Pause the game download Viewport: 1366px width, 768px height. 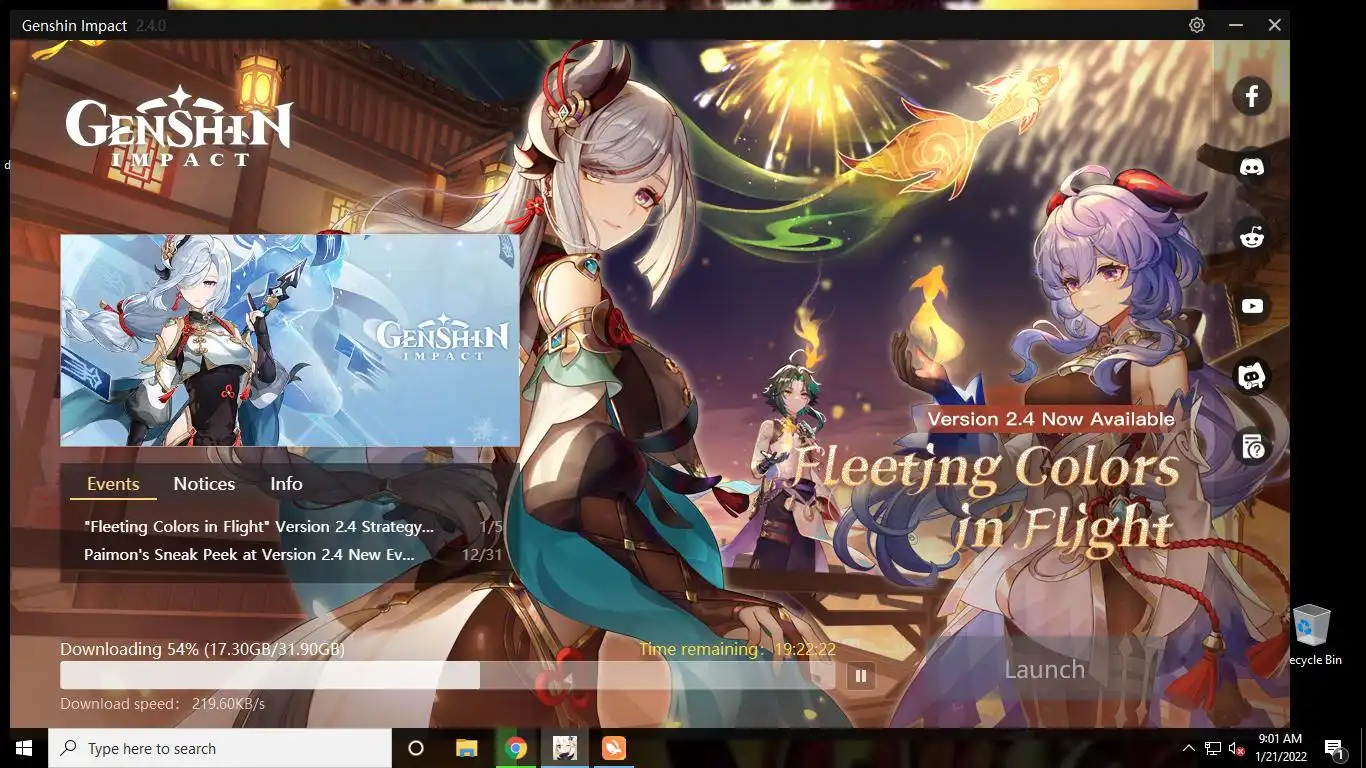(861, 676)
